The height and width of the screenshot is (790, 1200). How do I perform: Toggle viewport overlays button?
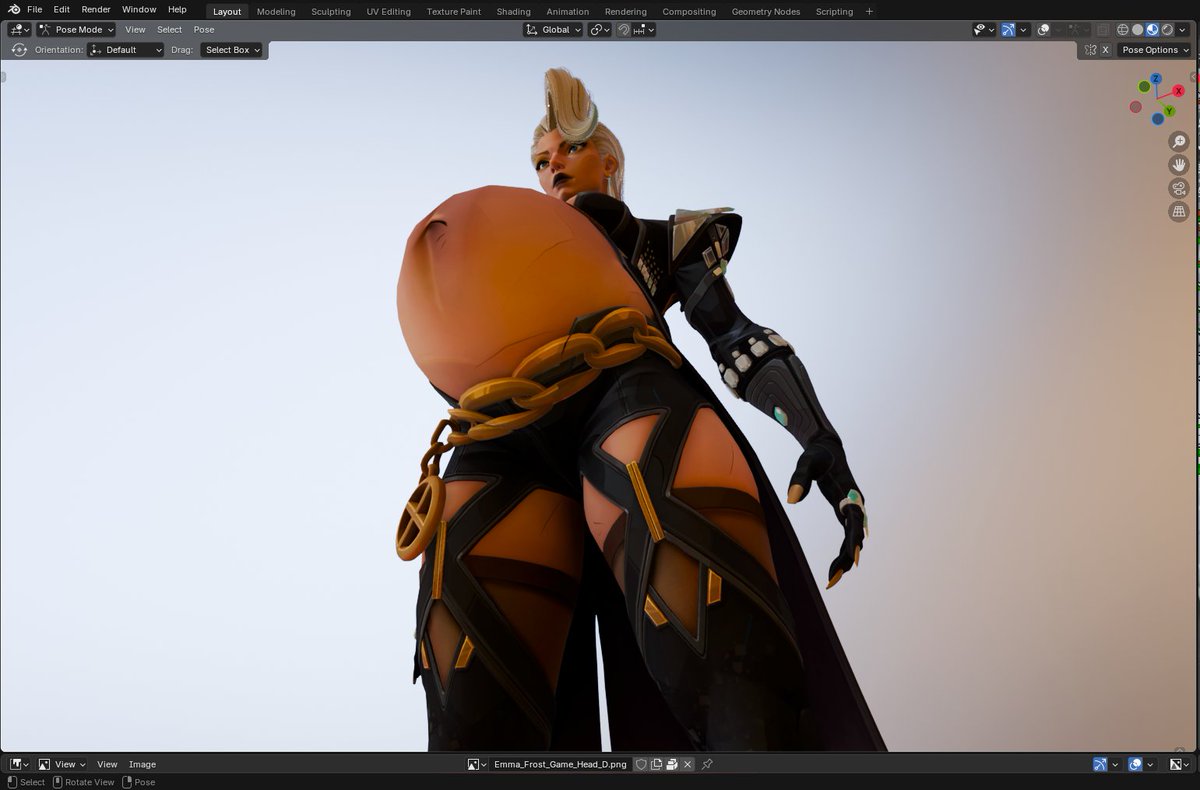[1044, 30]
